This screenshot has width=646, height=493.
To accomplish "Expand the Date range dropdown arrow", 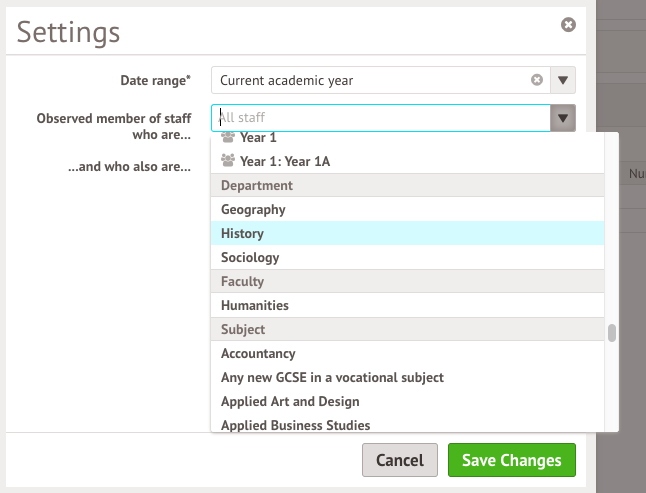I will point(563,80).
